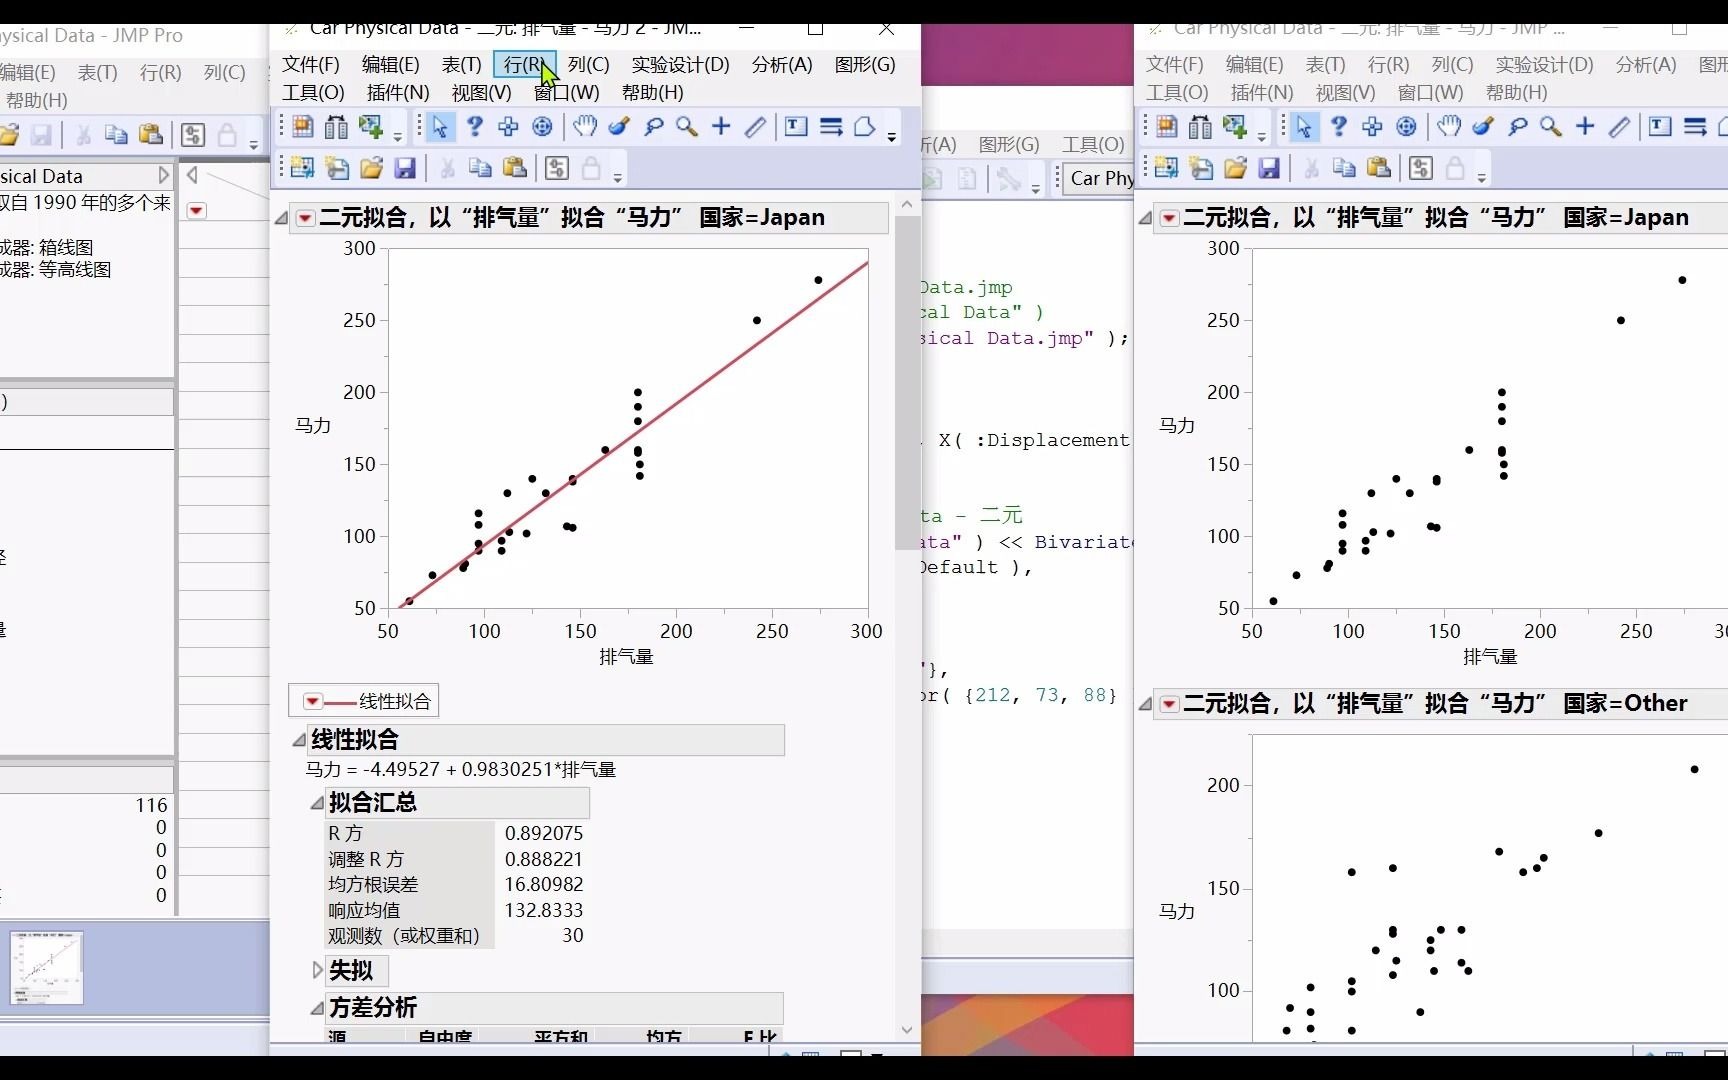This screenshot has height=1080, width=1728.
Task: Pick the Brush selection tool
Action: (x=619, y=127)
